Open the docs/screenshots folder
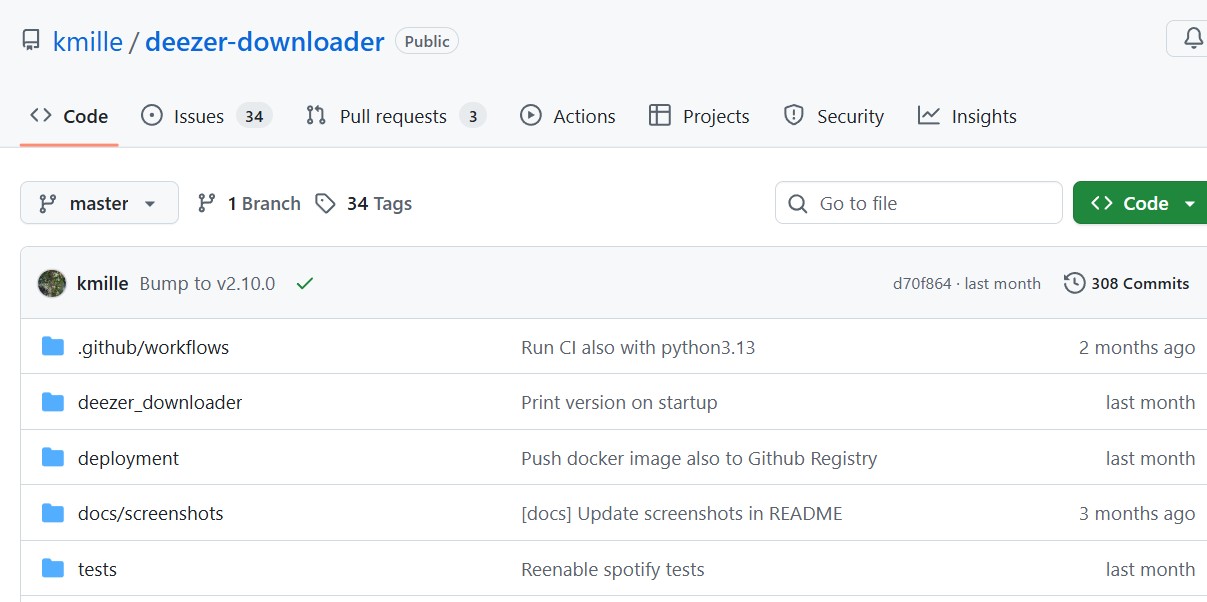The image size is (1207, 602). (x=151, y=513)
